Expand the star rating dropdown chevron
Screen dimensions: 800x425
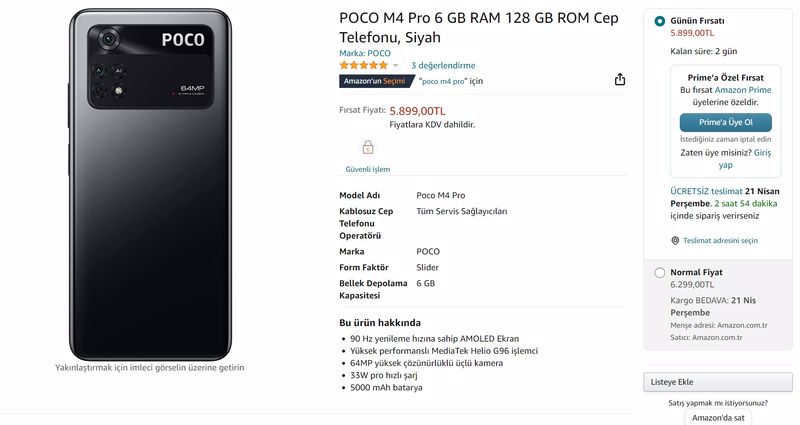395,65
